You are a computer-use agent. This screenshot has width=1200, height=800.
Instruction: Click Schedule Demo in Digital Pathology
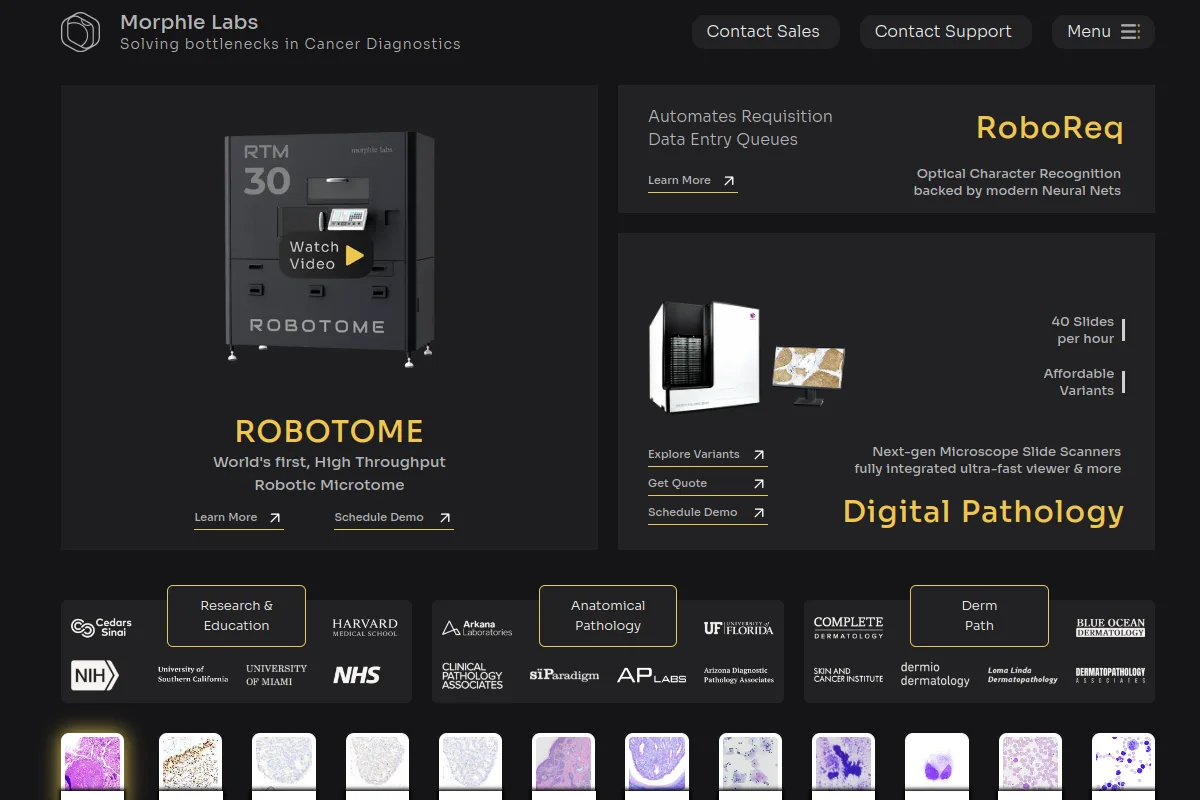707,513
